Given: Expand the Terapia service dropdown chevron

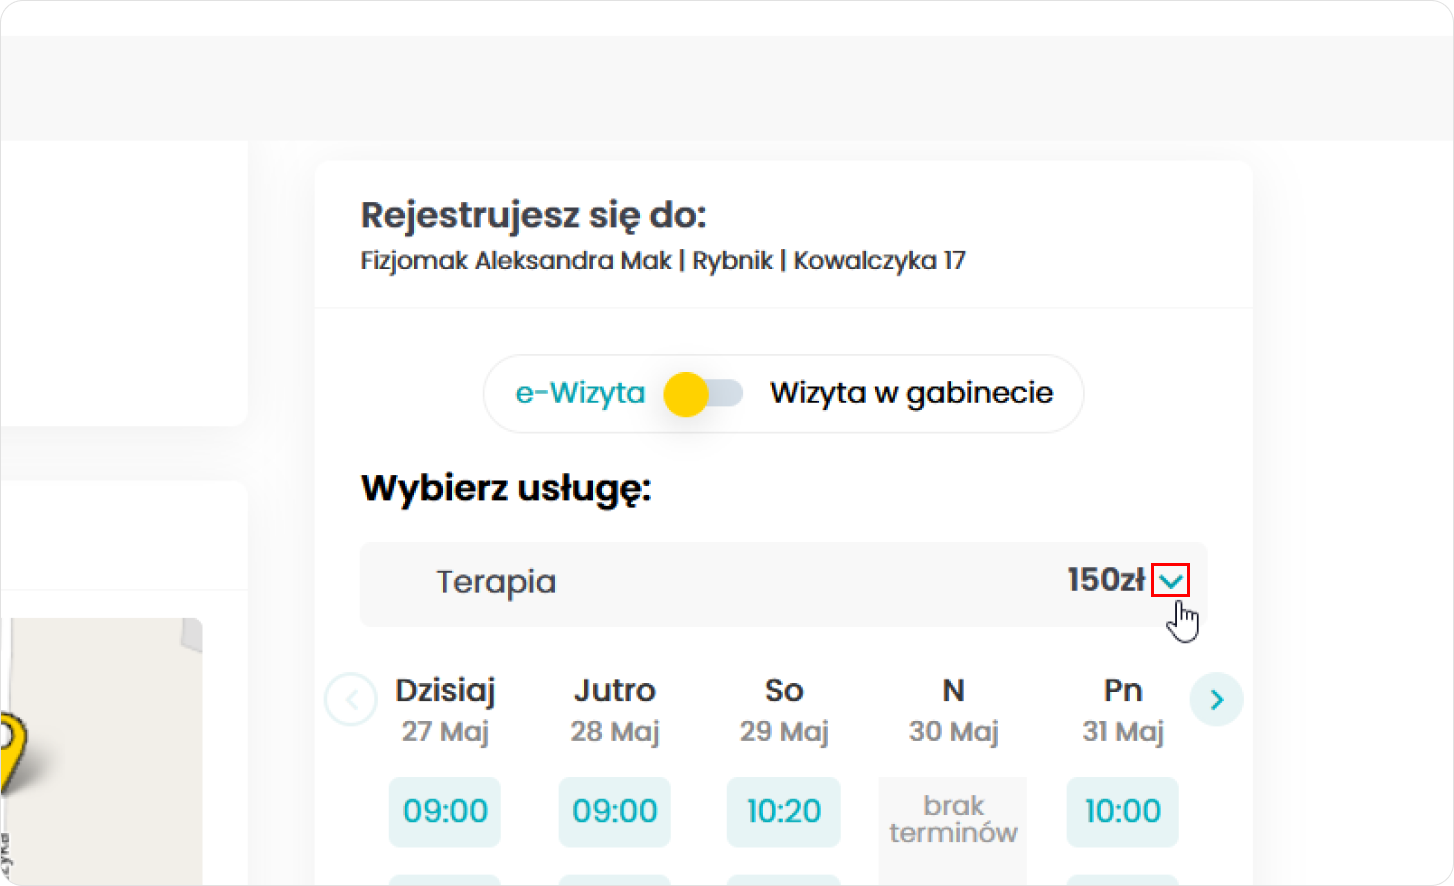Looking at the screenshot, I should tap(1170, 580).
